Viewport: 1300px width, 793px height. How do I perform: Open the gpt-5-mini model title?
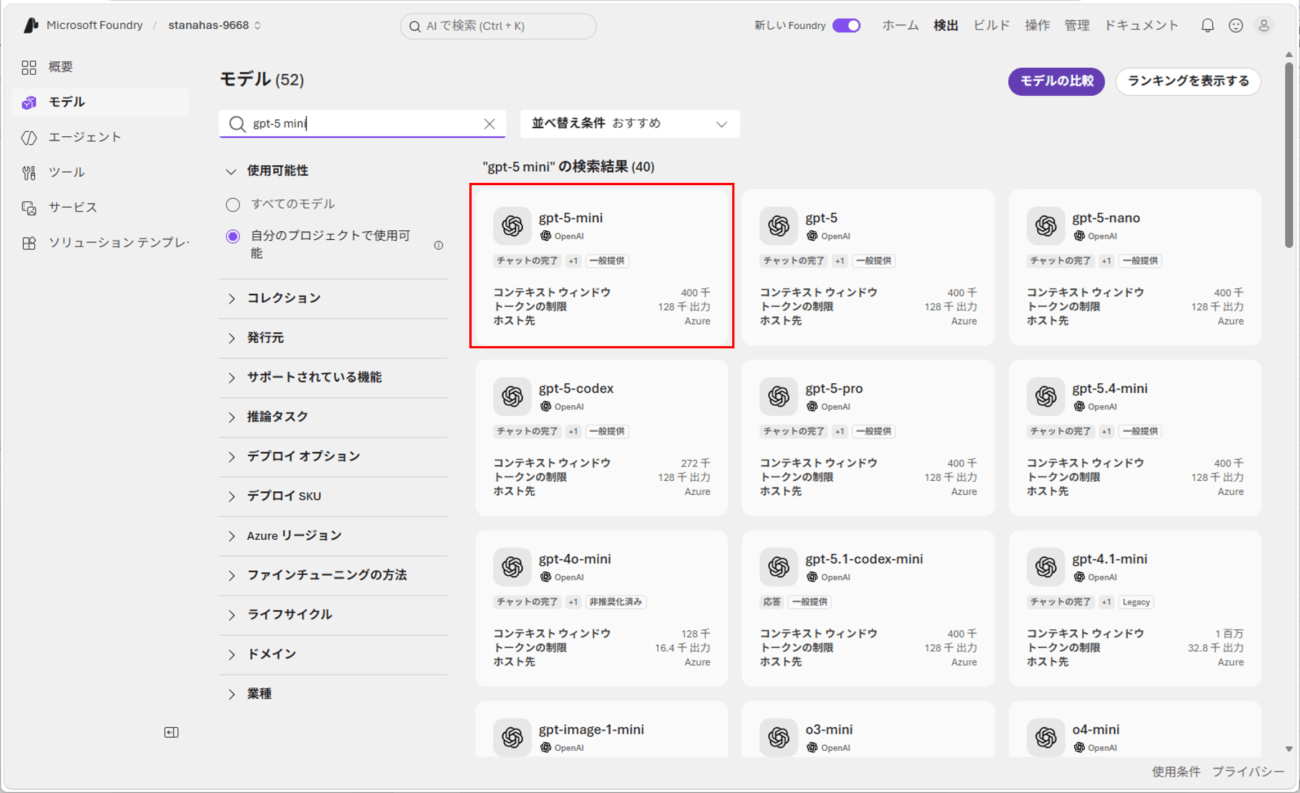point(571,218)
